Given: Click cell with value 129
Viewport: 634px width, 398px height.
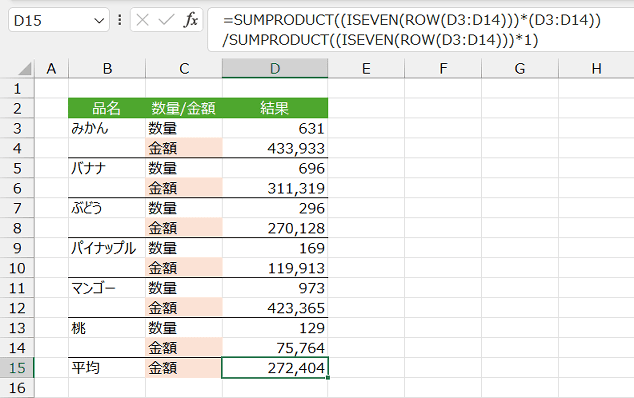Looking at the screenshot, I should pos(275,328).
